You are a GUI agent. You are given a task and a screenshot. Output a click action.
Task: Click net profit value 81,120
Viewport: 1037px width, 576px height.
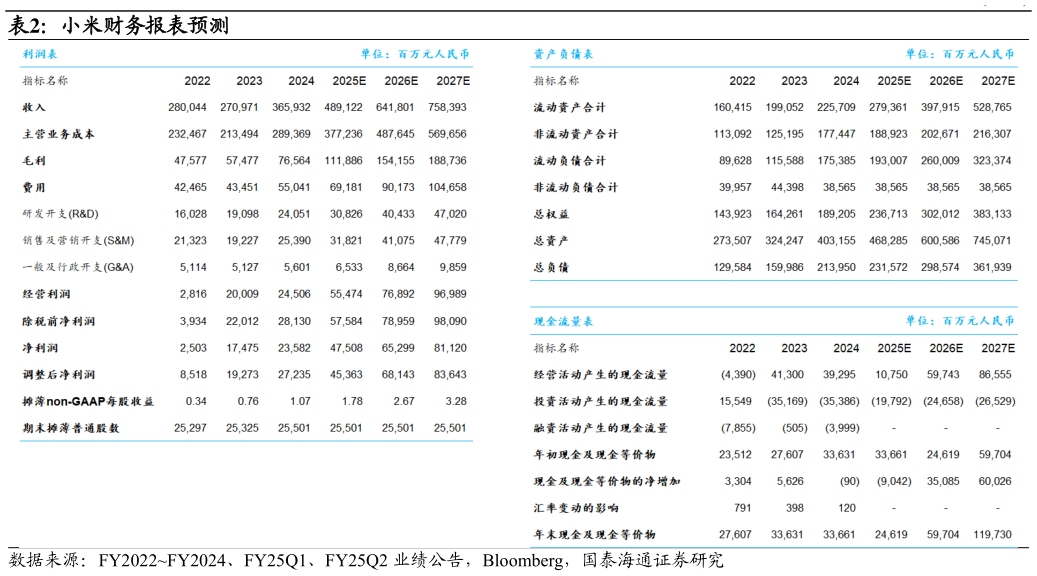[x=450, y=348]
